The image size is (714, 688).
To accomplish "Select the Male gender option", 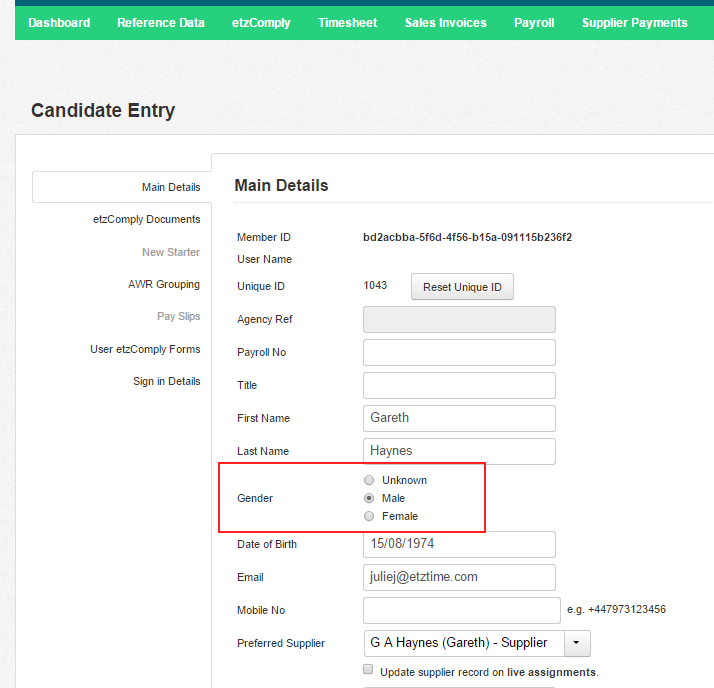I will (369, 498).
